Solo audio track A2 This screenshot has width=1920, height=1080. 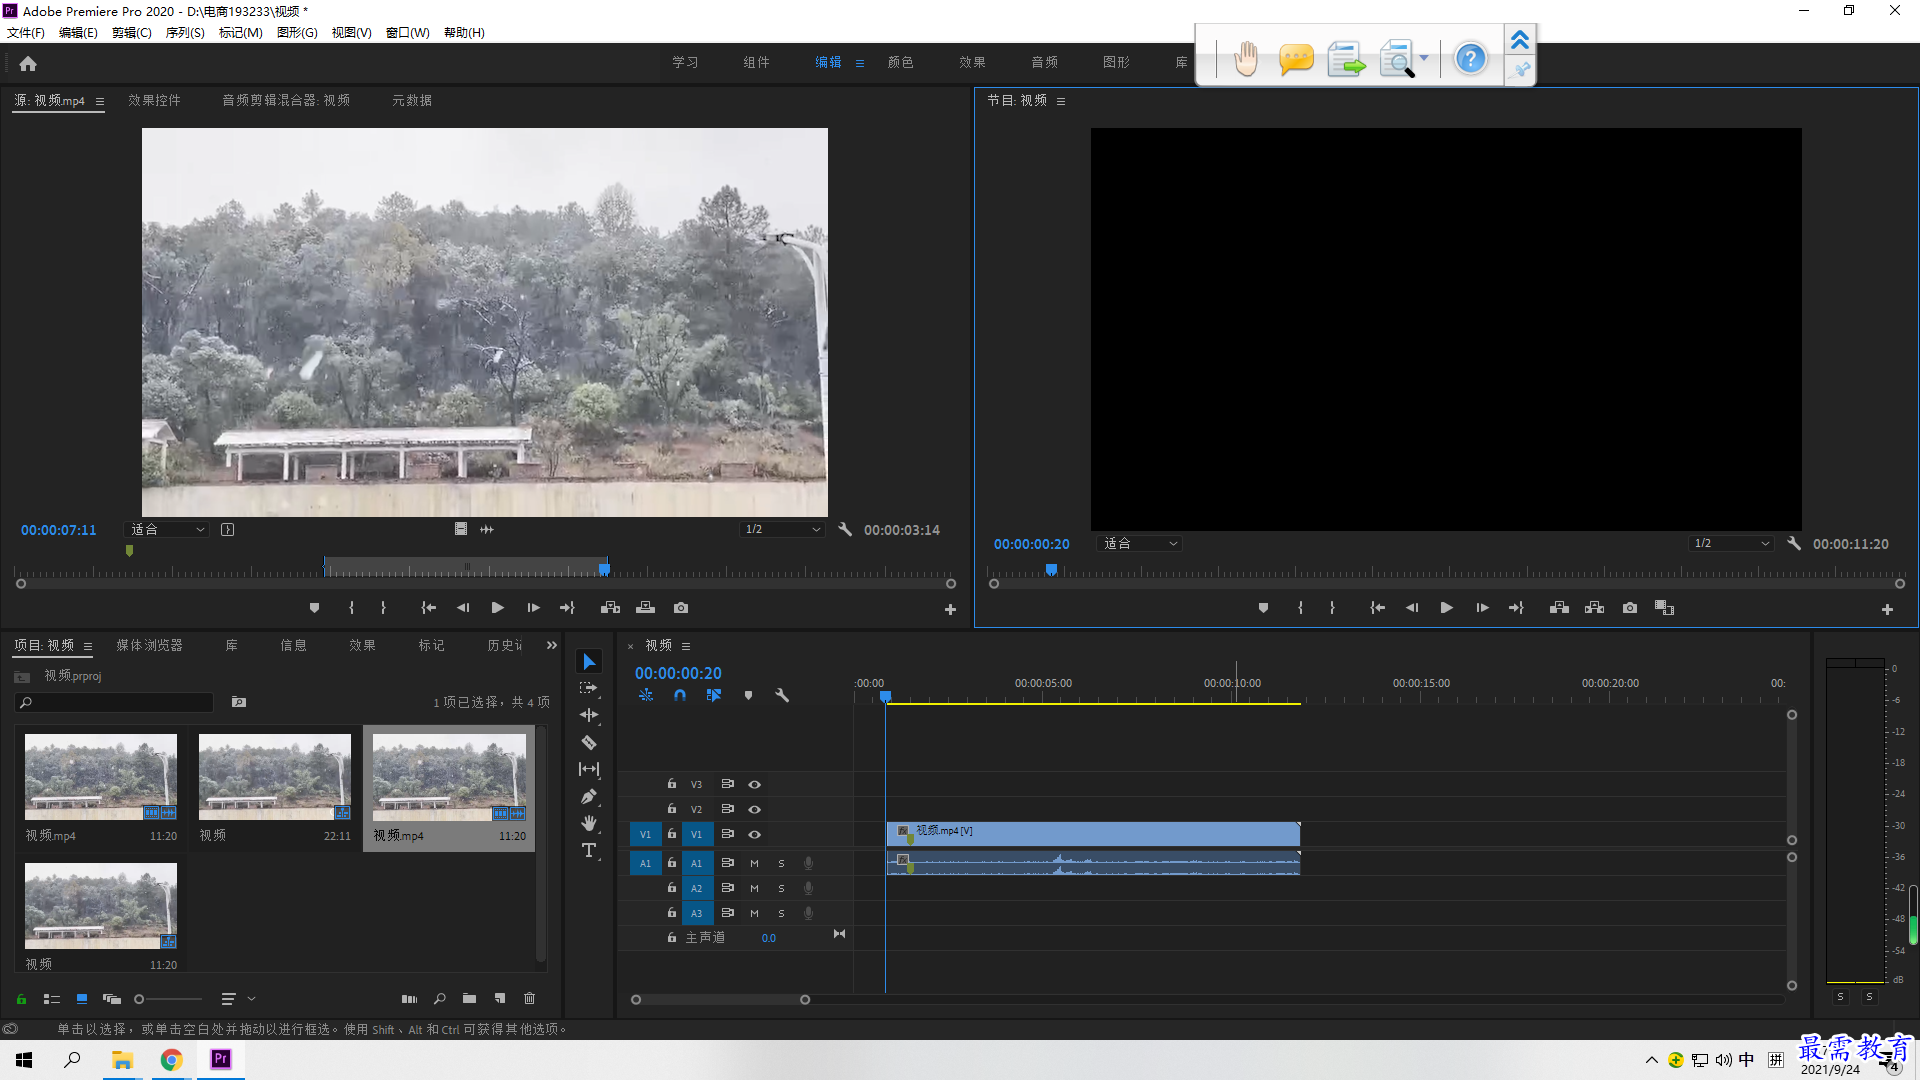782,888
